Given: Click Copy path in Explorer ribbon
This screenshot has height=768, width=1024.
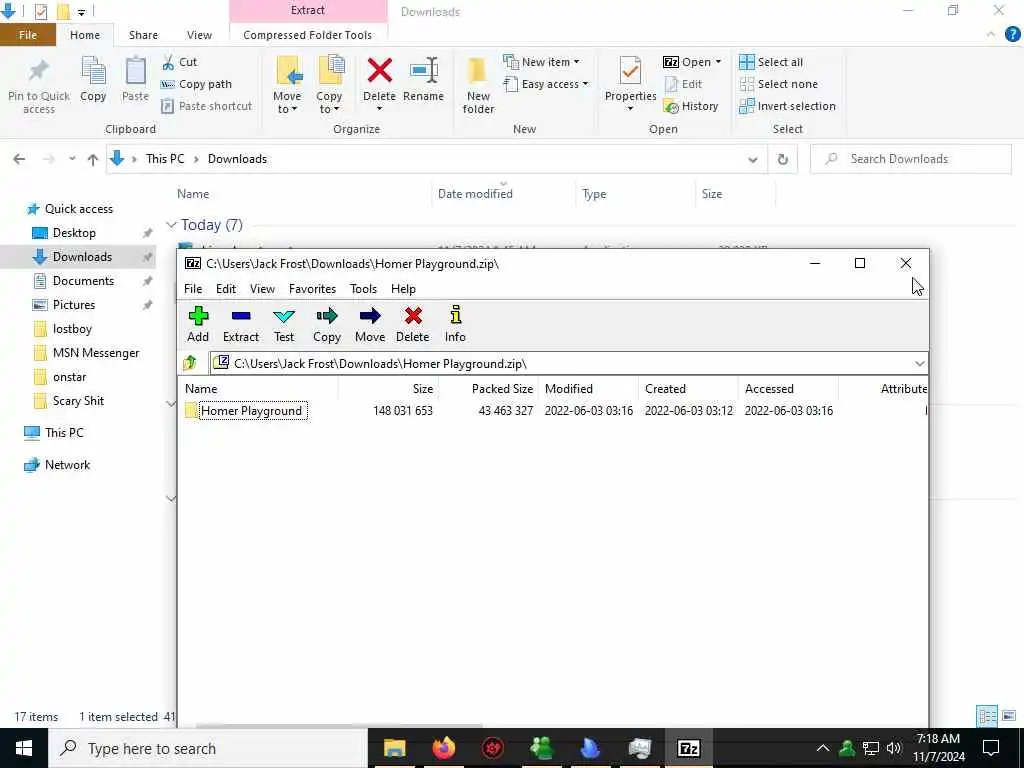Looking at the screenshot, I should point(196,84).
